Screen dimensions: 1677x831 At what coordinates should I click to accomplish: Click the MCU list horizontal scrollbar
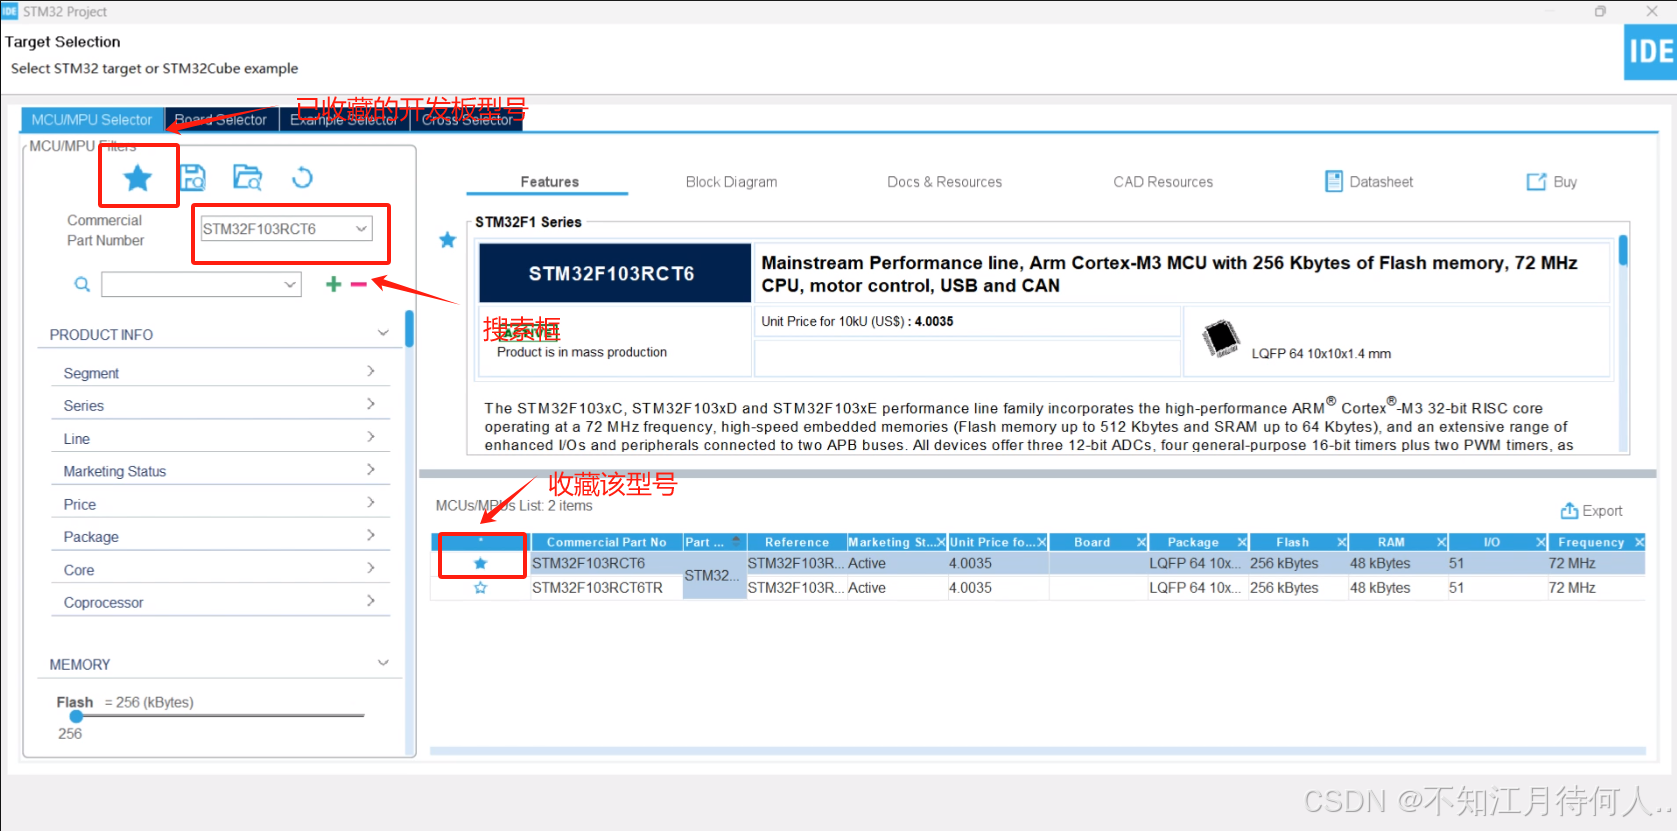click(1038, 751)
